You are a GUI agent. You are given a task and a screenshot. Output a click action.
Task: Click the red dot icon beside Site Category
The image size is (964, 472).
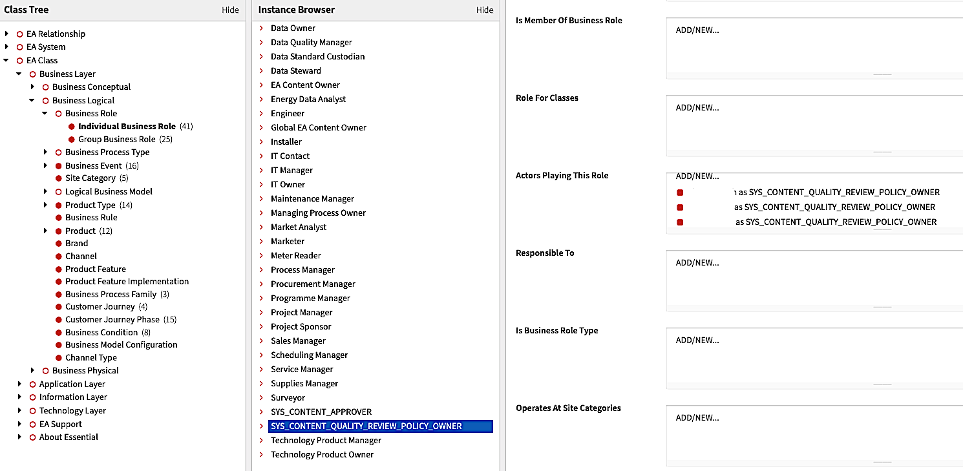[x=58, y=179]
